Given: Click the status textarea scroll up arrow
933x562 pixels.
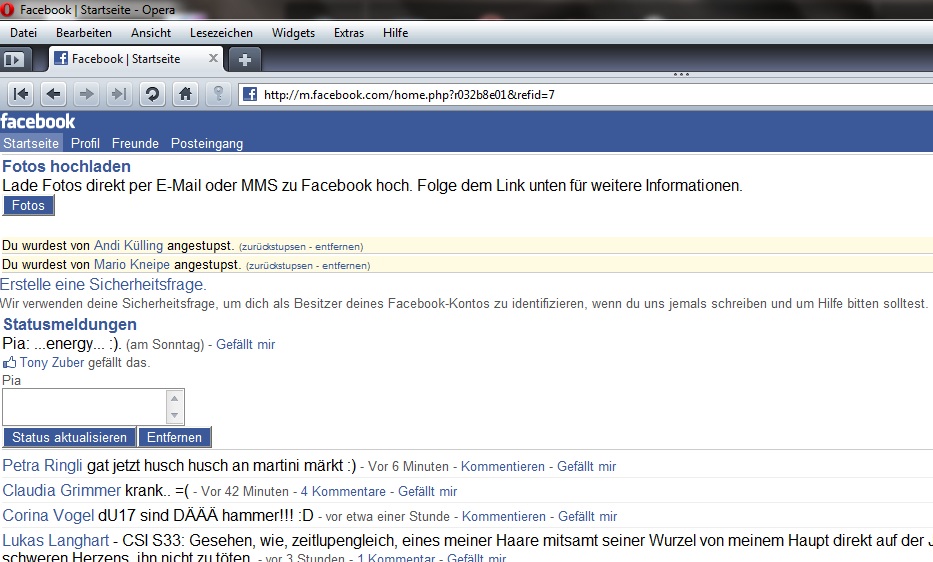Looking at the screenshot, I should click(x=174, y=398).
